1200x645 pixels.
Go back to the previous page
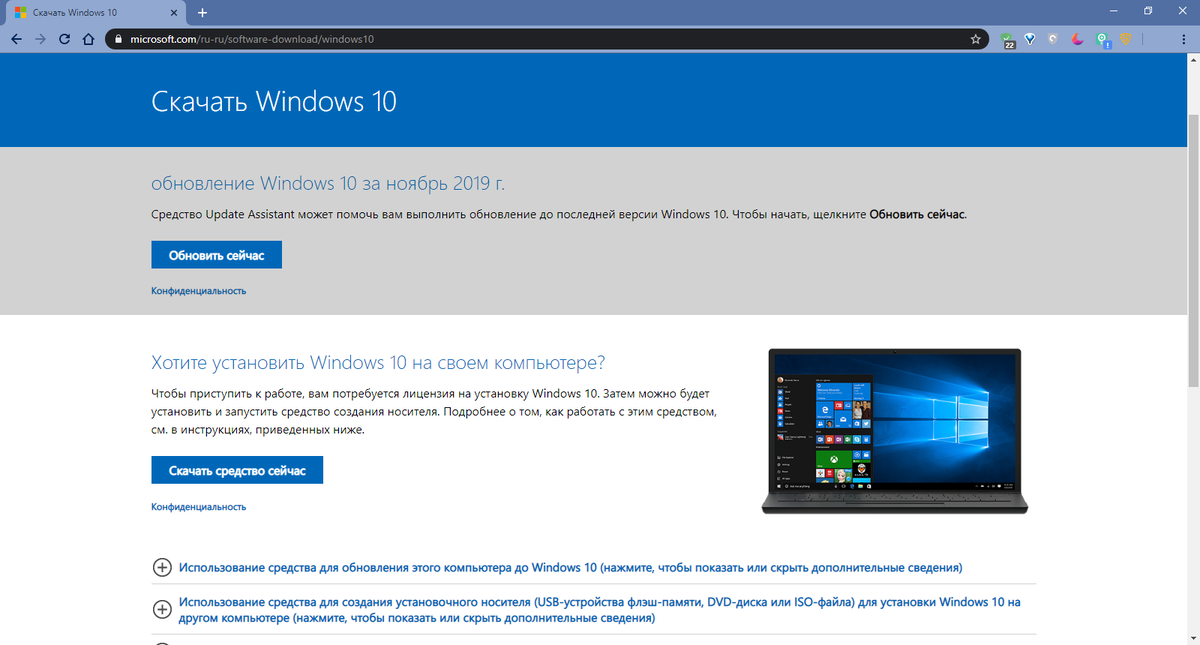(x=16, y=39)
